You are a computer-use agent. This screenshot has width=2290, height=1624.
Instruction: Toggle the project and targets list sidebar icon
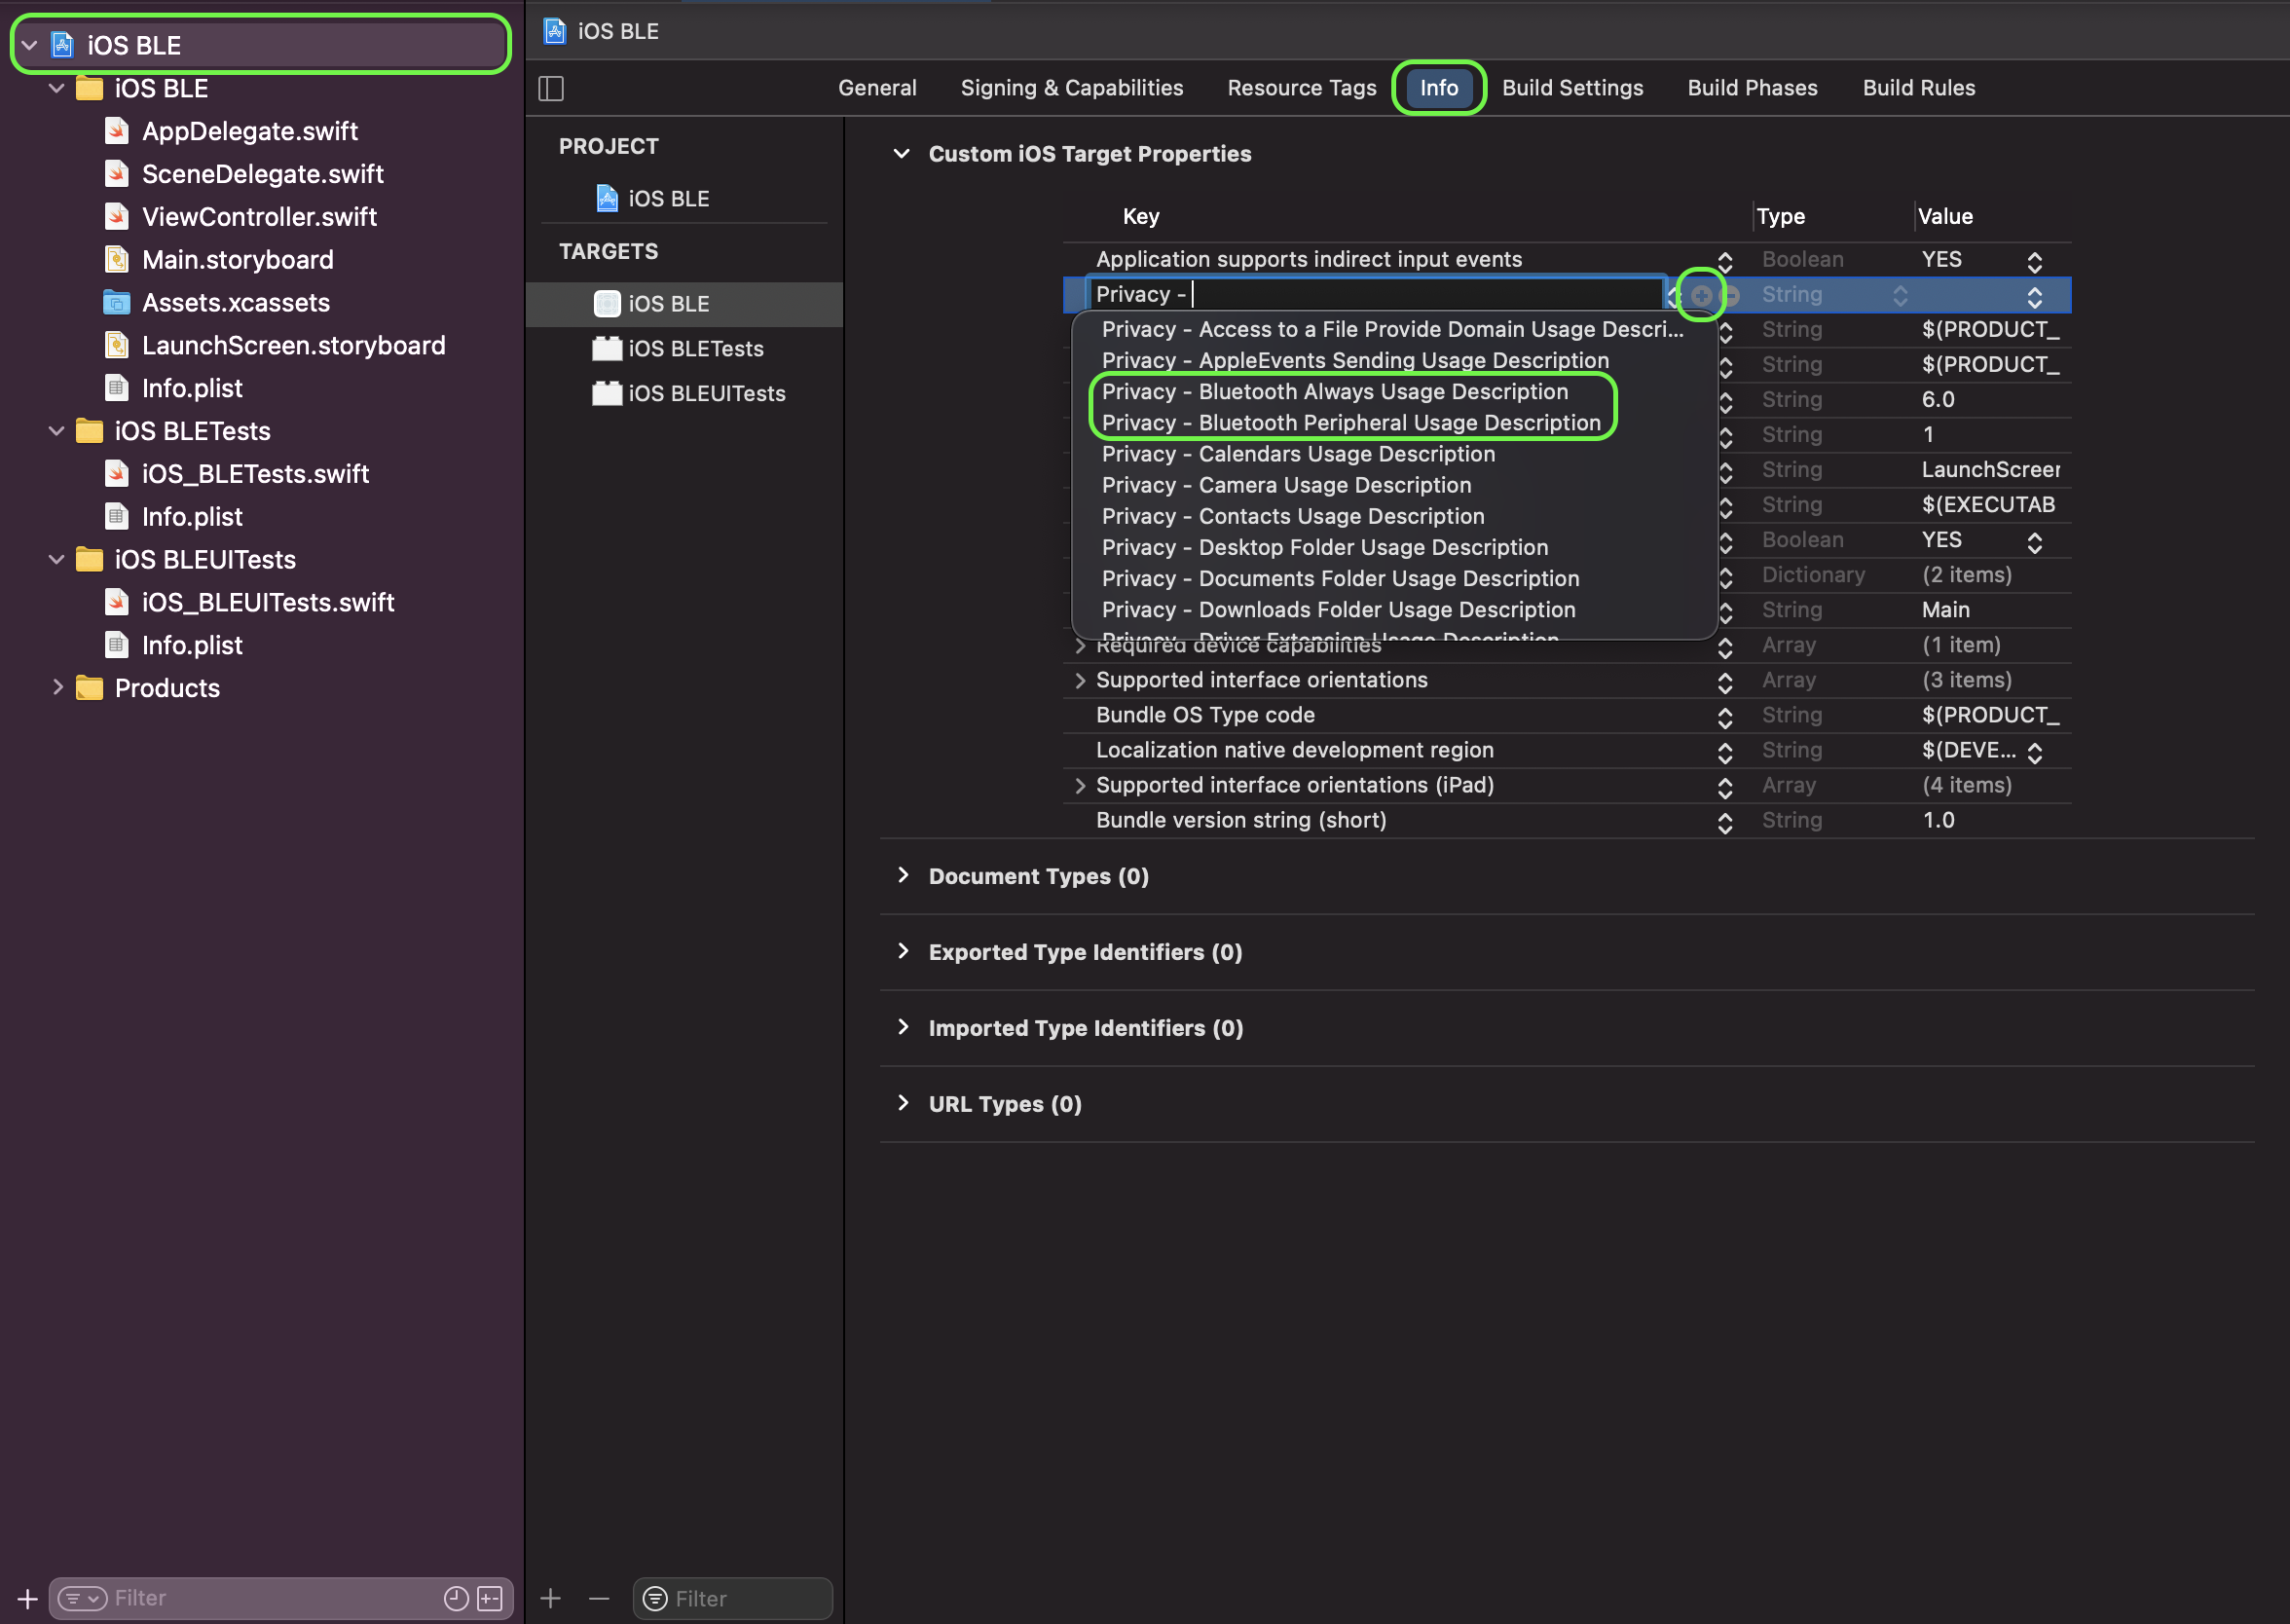point(551,88)
